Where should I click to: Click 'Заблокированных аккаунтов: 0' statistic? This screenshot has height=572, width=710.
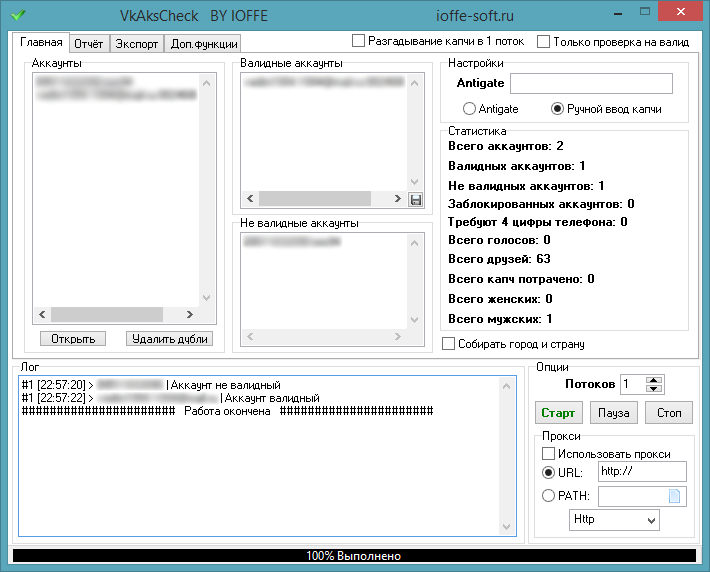(x=541, y=204)
